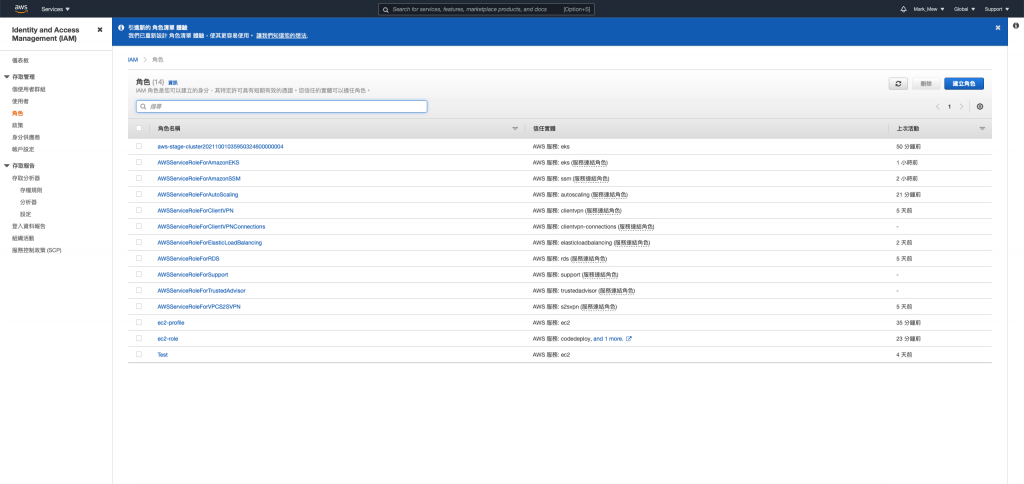Sort by last activity column arrow
This screenshot has width=1024, height=484.
coord(982,129)
